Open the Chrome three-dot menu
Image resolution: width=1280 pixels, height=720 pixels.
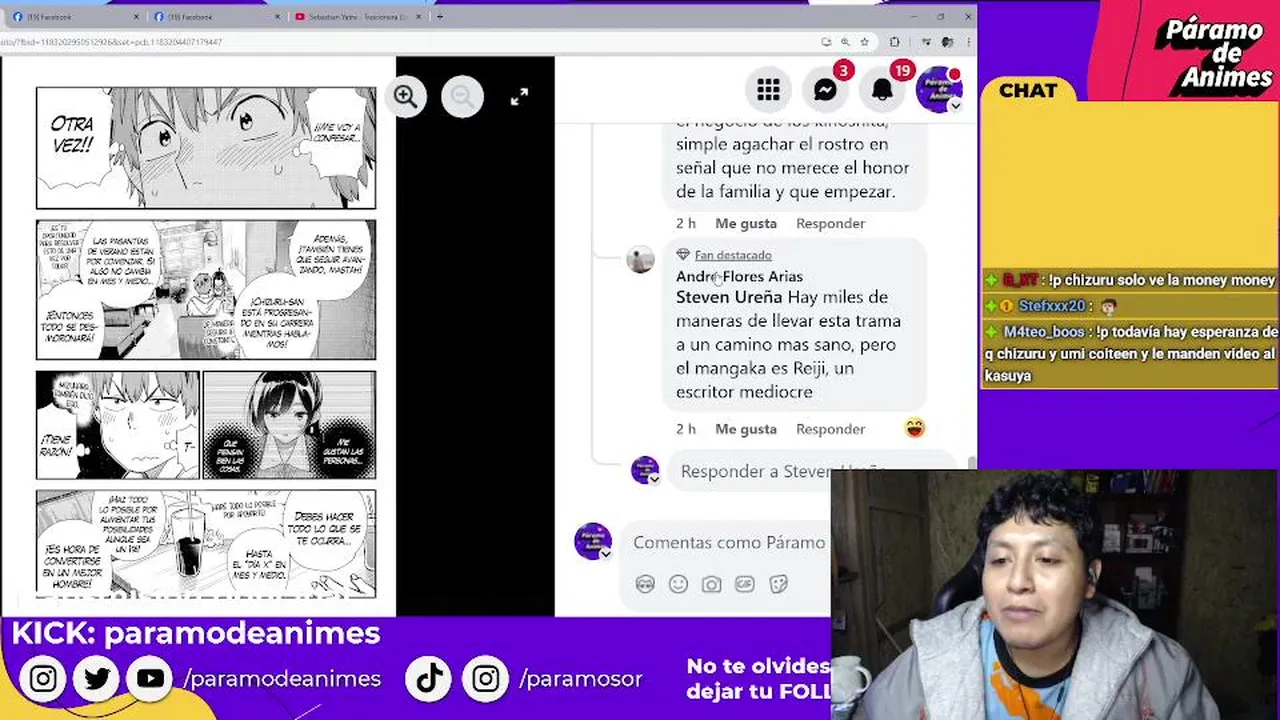pyautogui.click(x=967, y=42)
